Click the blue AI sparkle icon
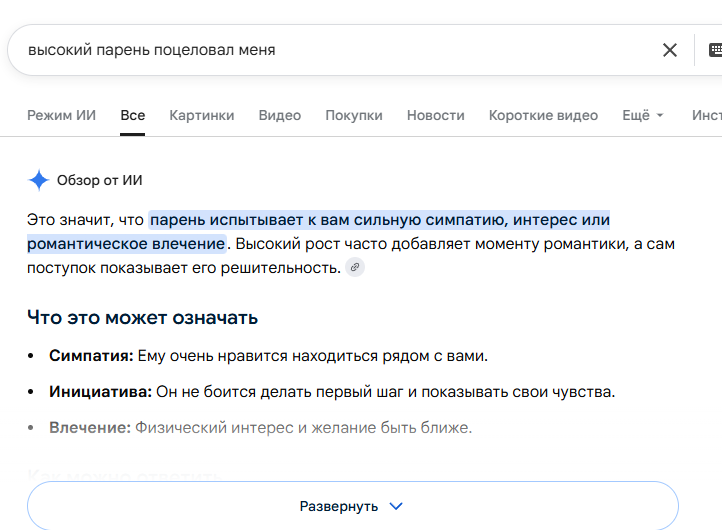Viewport: 722px width, 530px height. coord(39,180)
